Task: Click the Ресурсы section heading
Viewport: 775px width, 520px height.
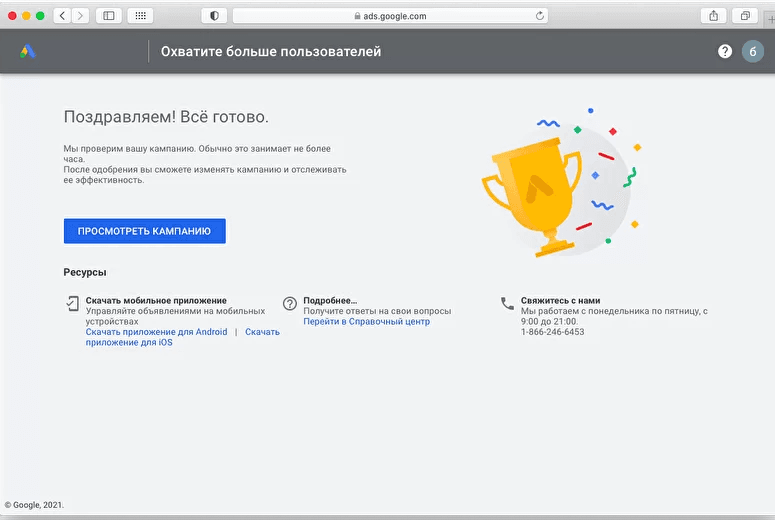Action: (x=85, y=272)
